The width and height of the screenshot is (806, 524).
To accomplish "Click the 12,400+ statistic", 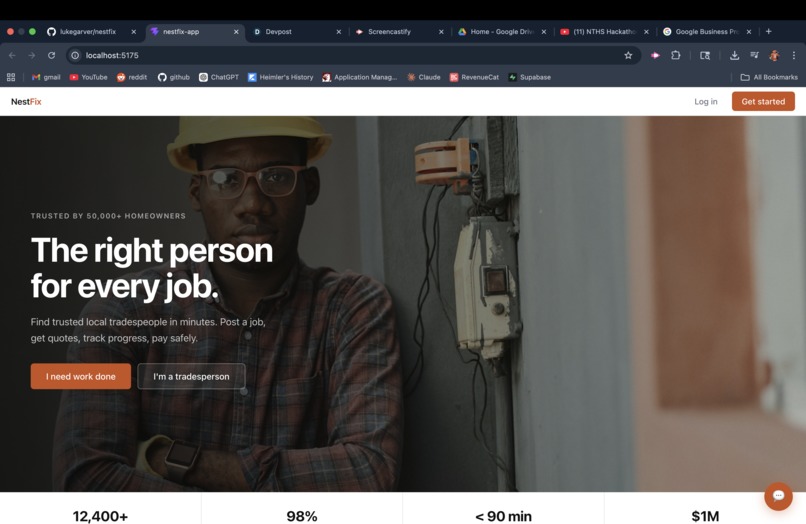I will [x=100, y=516].
